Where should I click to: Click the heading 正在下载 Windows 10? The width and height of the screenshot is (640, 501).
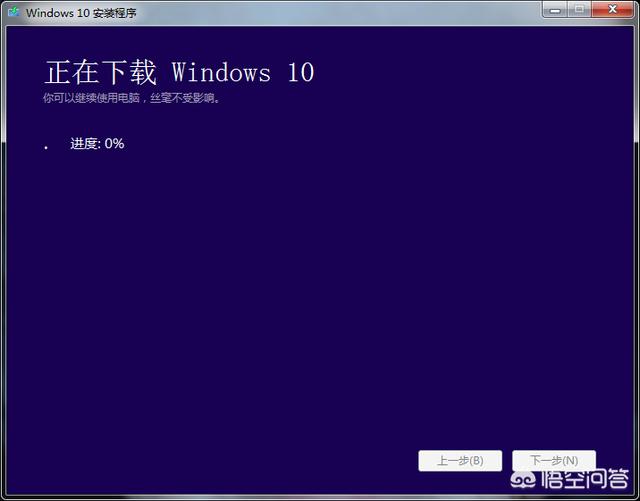click(179, 73)
